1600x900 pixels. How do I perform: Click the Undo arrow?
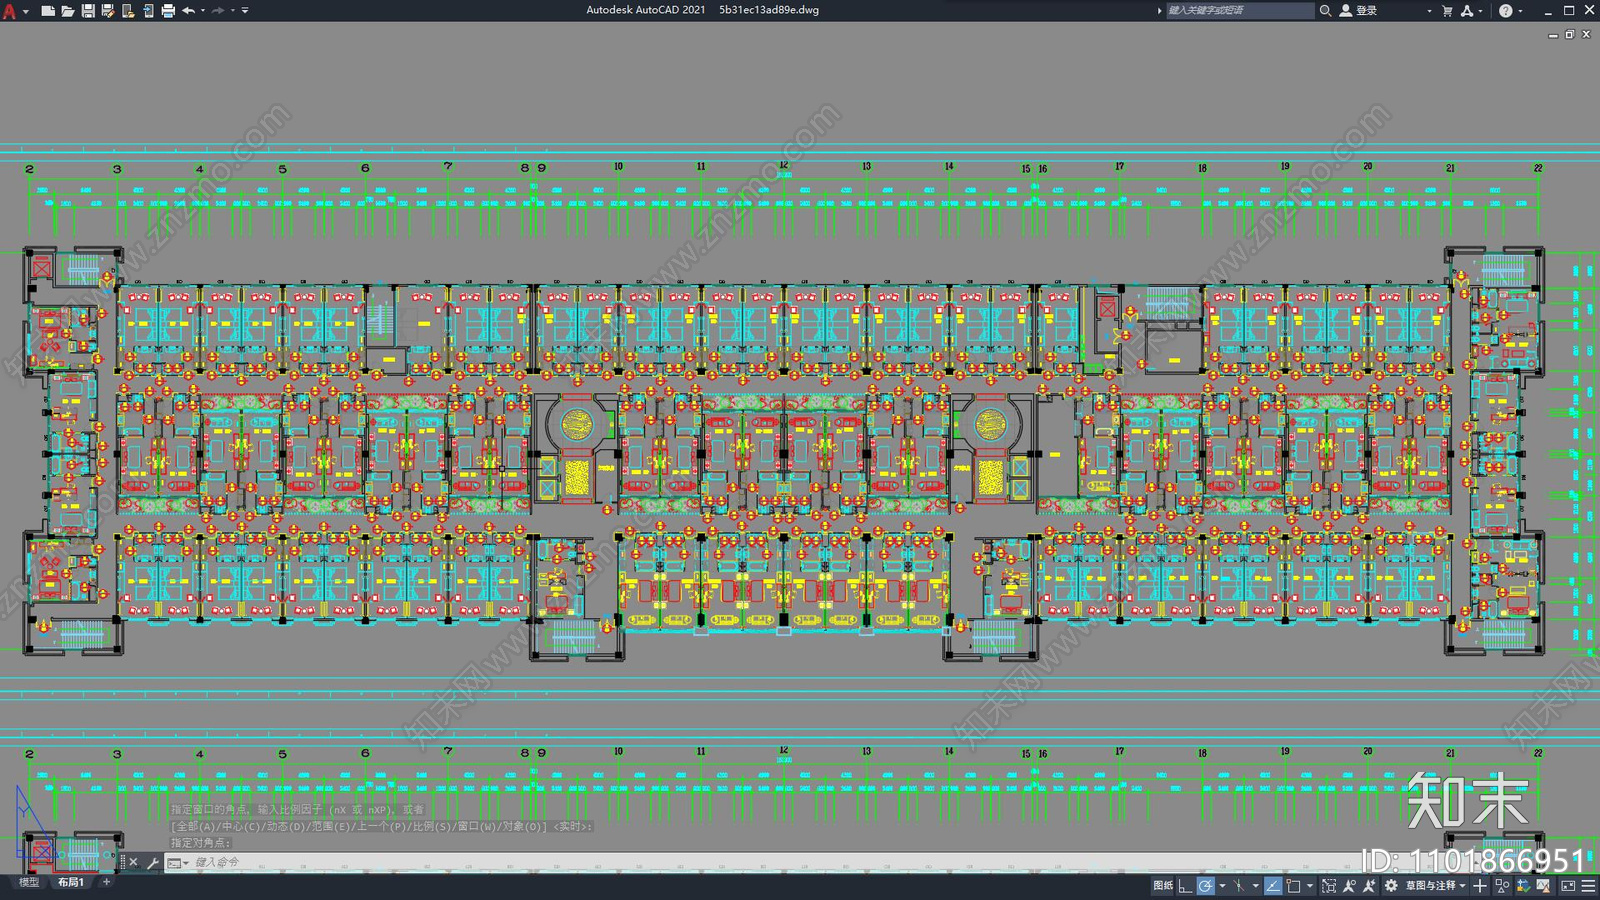click(x=188, y=10)
